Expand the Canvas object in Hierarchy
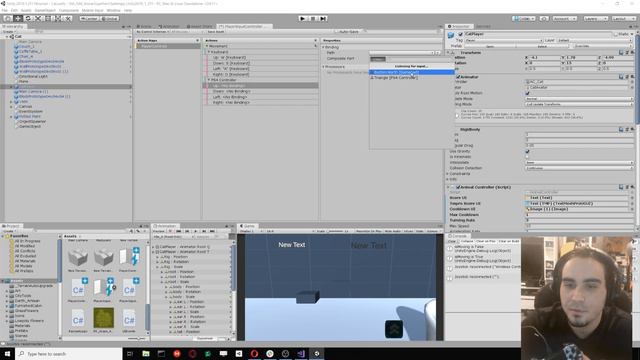640x360 pixels. (11, 107)
